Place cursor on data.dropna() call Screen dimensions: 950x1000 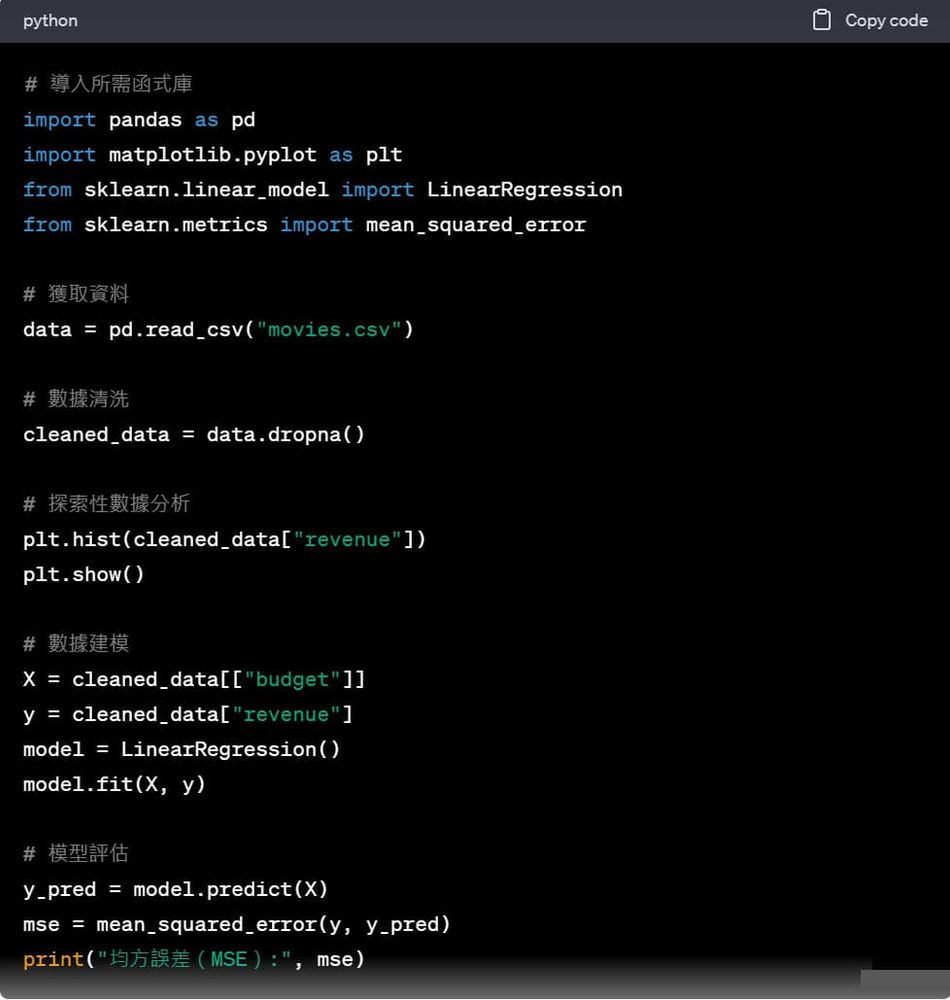(x=285, y=434)
